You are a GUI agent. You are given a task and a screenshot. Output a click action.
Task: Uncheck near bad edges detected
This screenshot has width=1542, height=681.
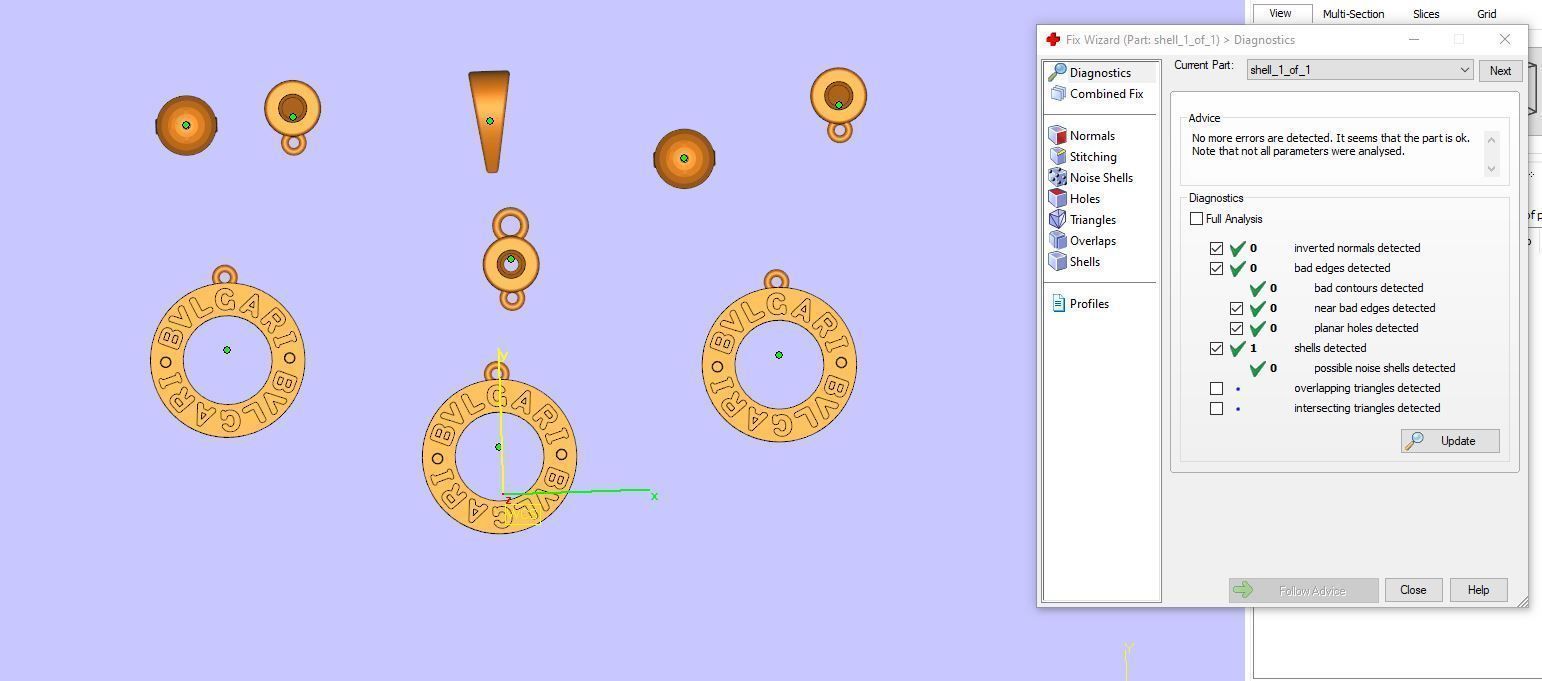coord(1236,308)
